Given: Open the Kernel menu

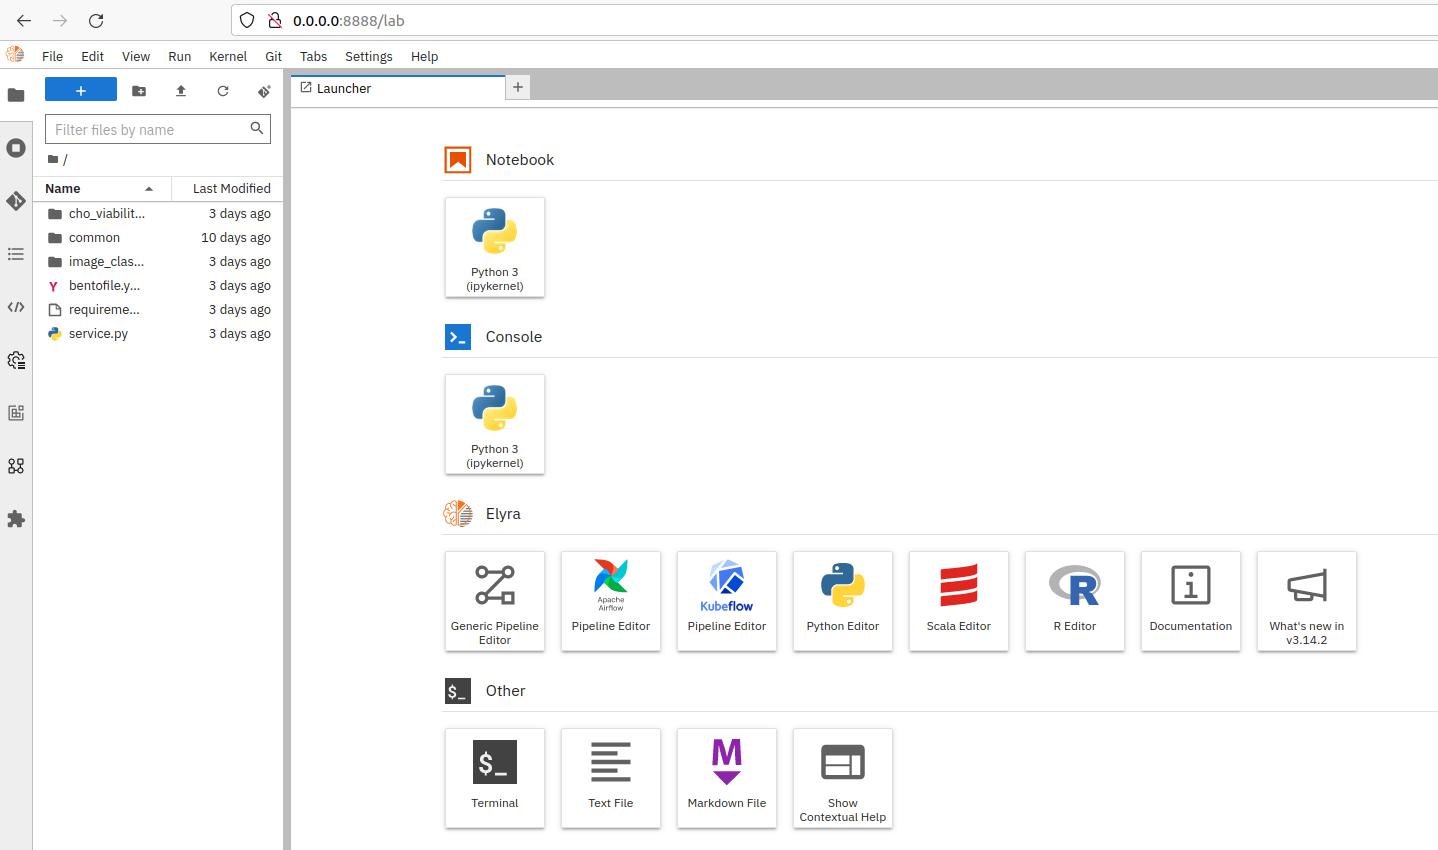Looking at the screenshot, I should 228,56.
